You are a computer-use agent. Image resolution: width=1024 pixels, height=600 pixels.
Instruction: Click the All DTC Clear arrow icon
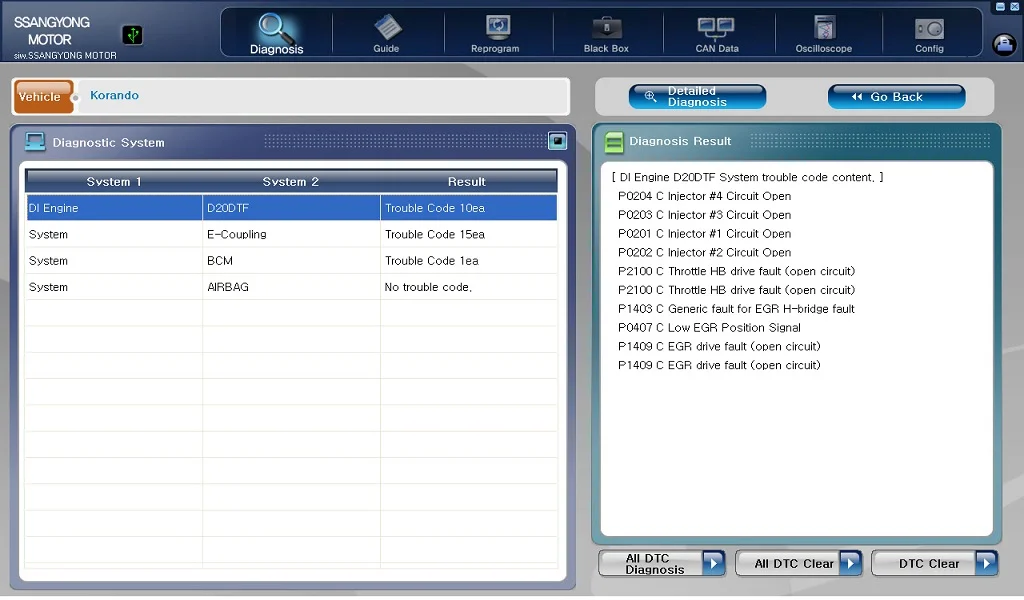[850, 563]
